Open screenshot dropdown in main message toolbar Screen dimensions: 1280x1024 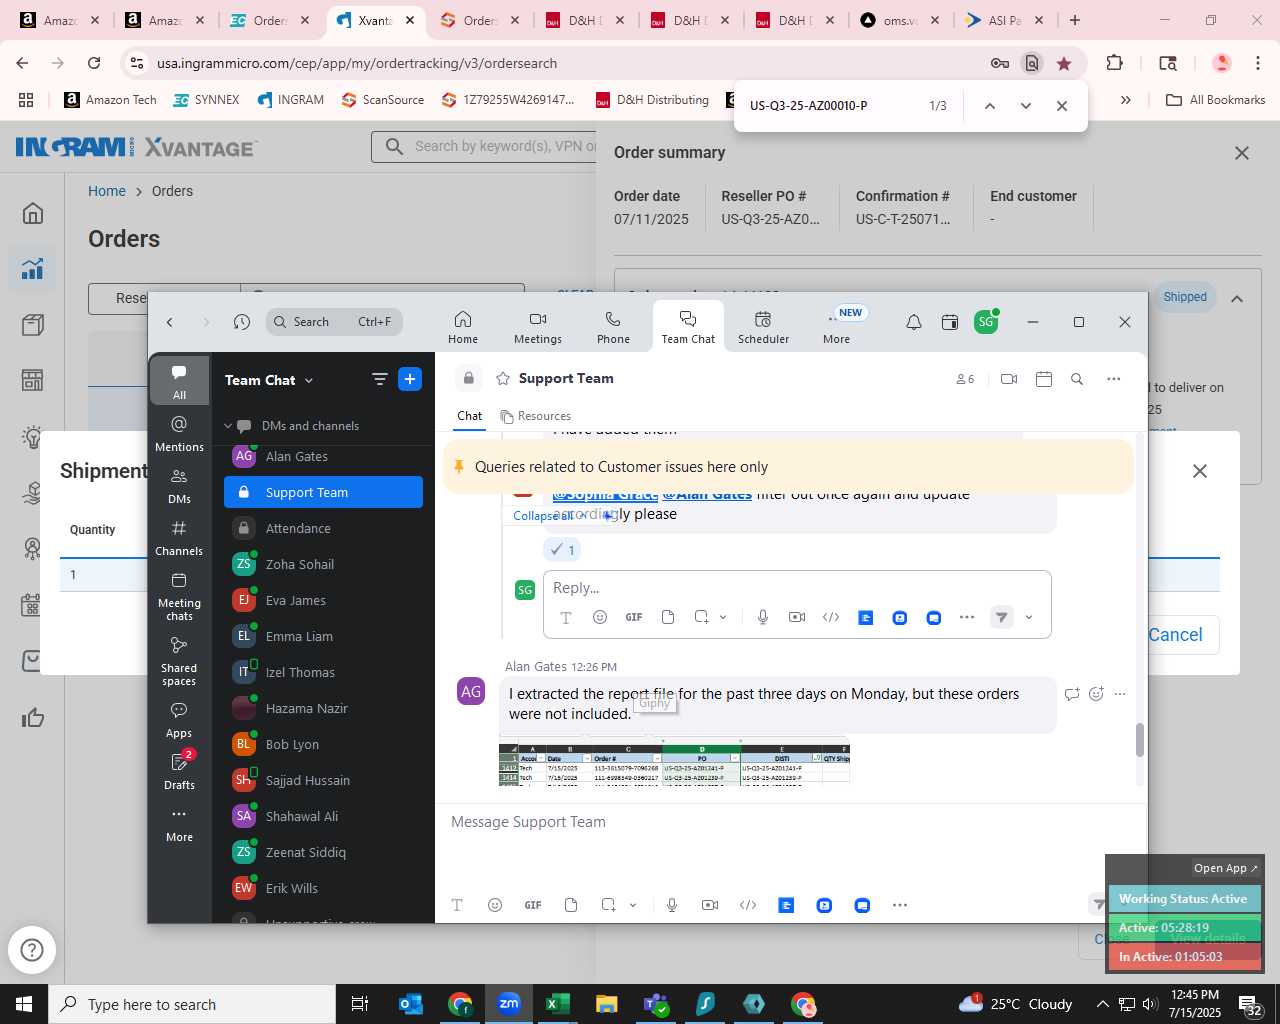pos(633,905)
